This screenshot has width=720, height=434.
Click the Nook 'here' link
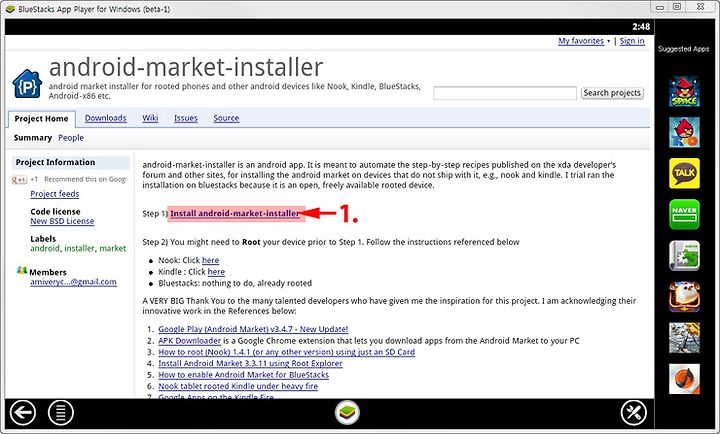[x=211, y=260]
